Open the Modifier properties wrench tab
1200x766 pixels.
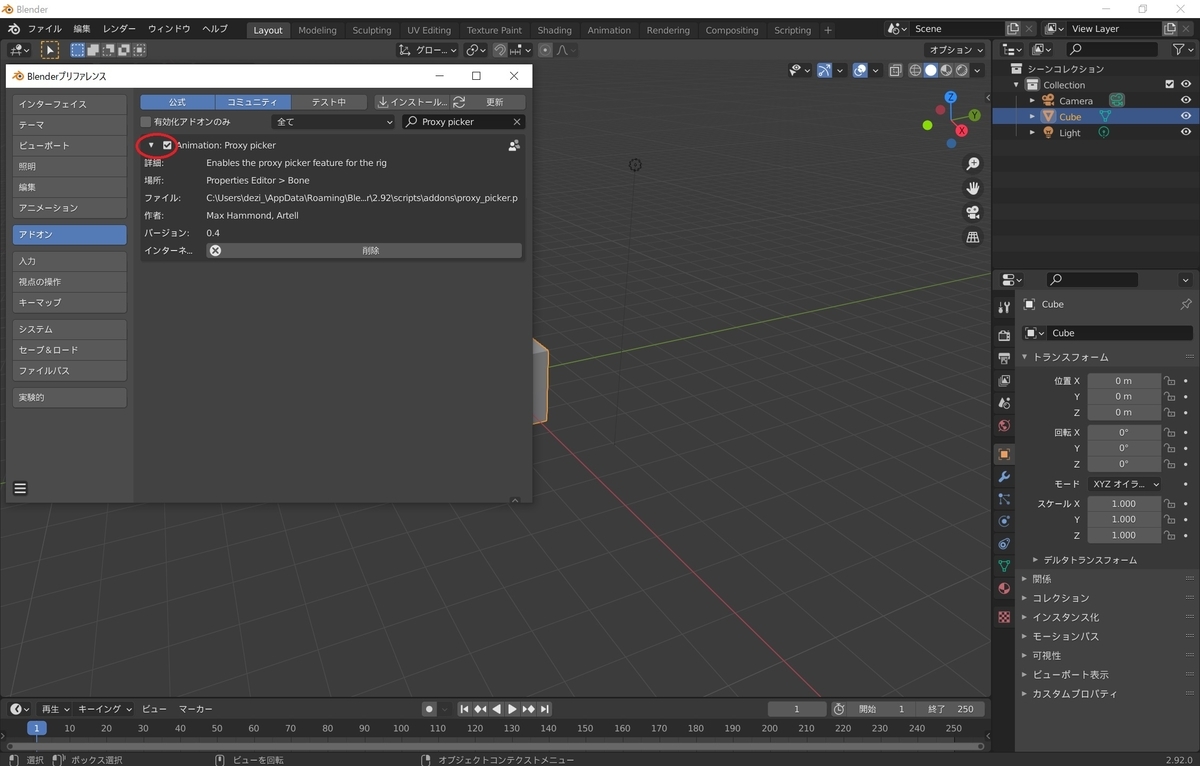pos(1004,477)
